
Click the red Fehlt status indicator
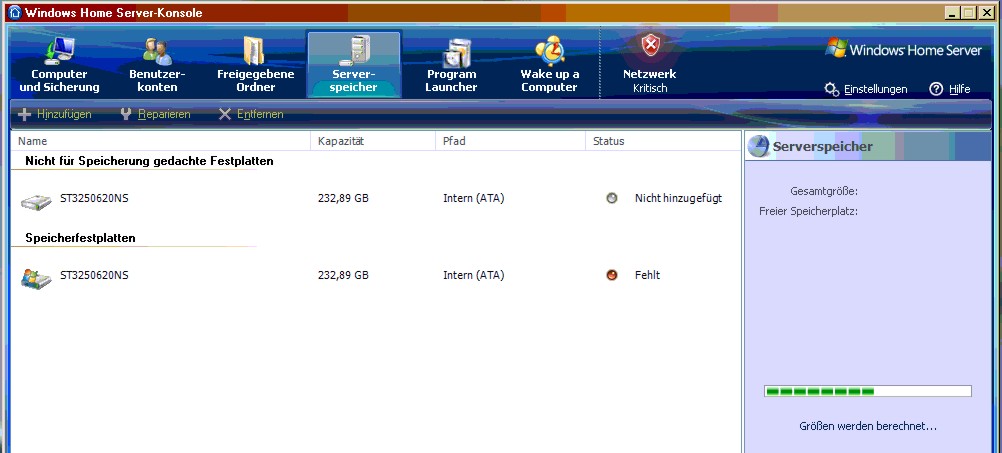tap(612, 275)
